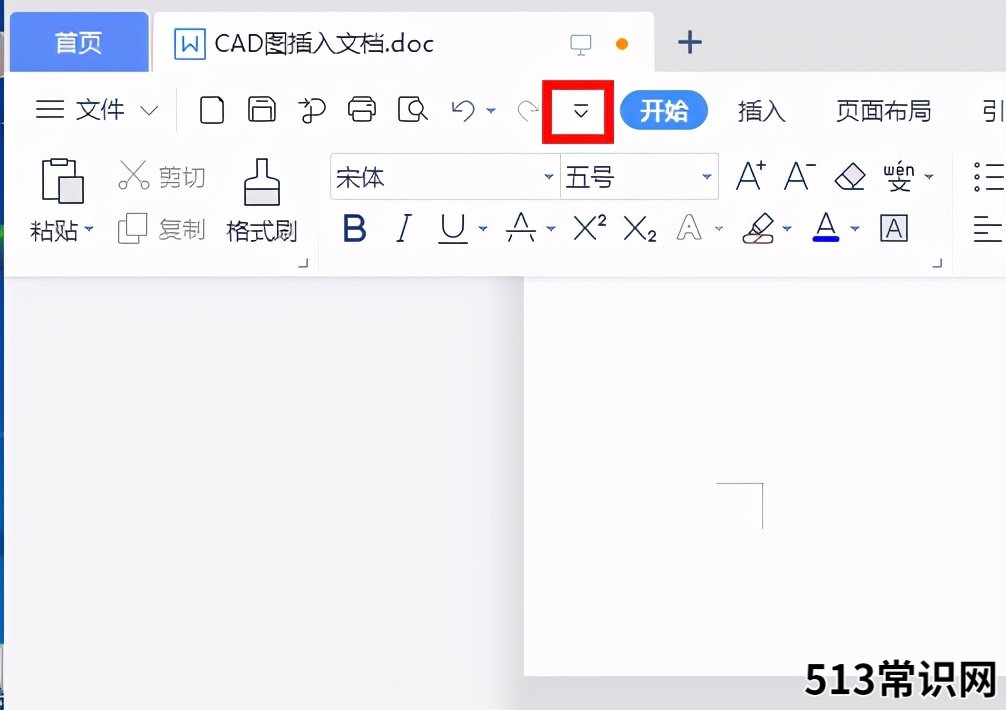
Task: Expand the undo history dropdown arrow
Action: 491,111
